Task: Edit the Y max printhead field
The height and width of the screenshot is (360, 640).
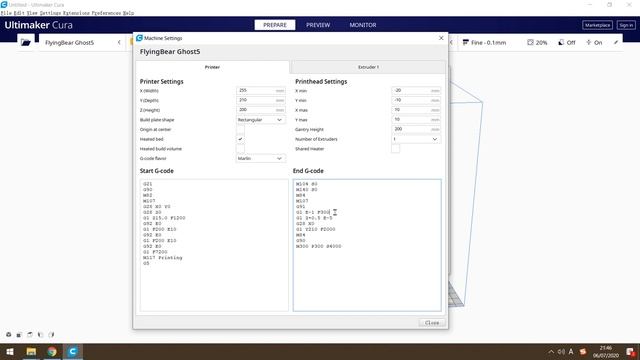Action: coord(416,120)
